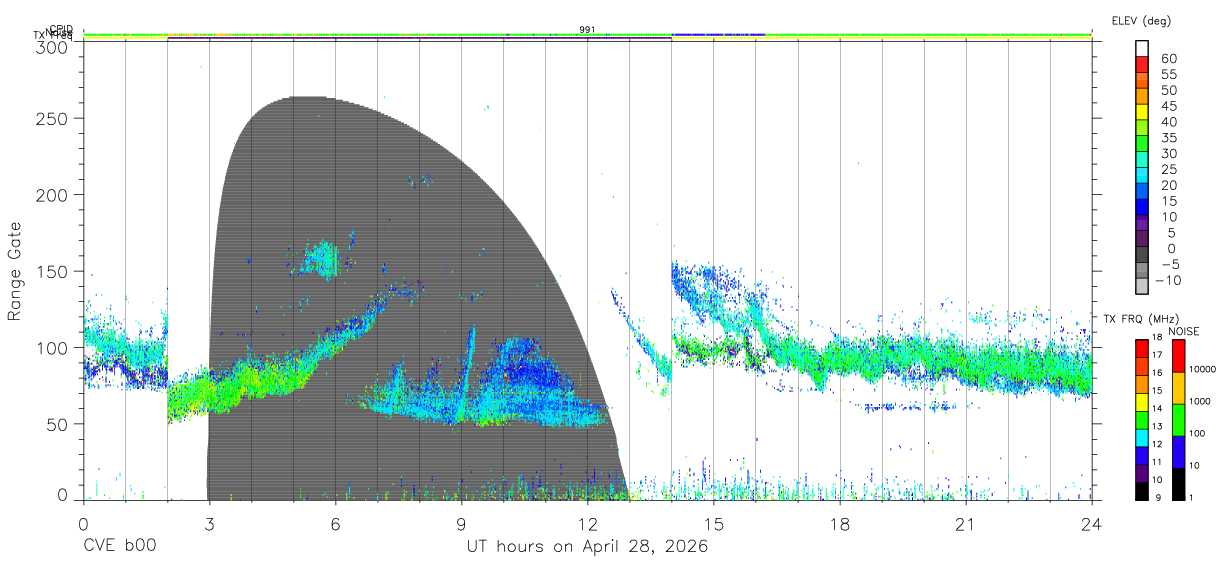Click the "ELEV (deg)" legend title
Viewport: 1228px width, 567px height.
pos(1142,21)
